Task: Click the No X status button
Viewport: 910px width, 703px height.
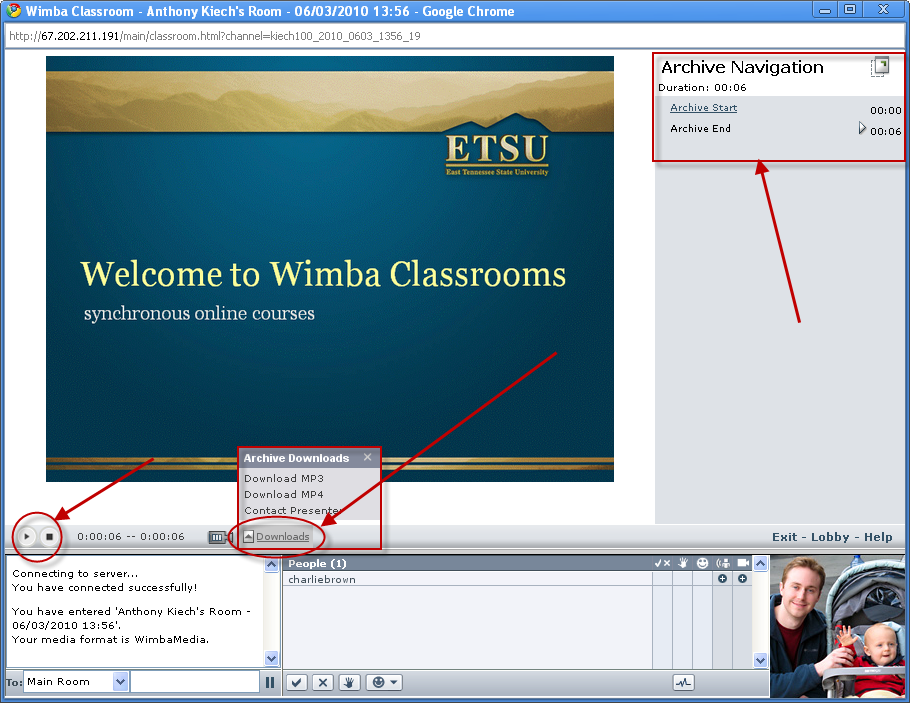Action: click(323, 682)
